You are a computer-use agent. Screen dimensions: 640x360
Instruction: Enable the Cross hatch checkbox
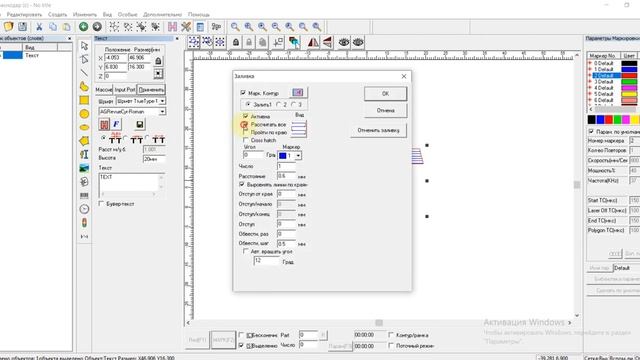tap(246, 140)
